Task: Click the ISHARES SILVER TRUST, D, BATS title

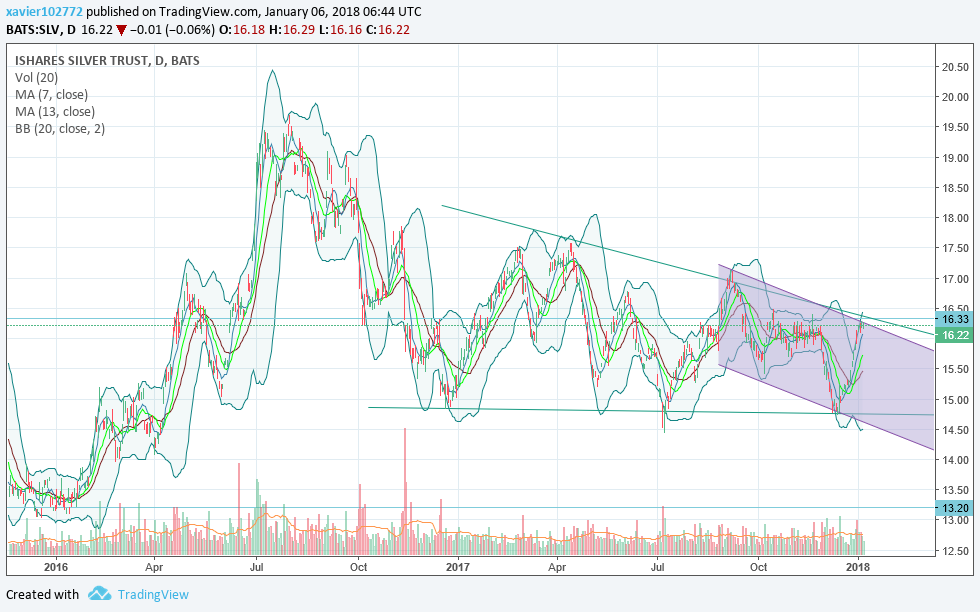Action: [108, 61]
